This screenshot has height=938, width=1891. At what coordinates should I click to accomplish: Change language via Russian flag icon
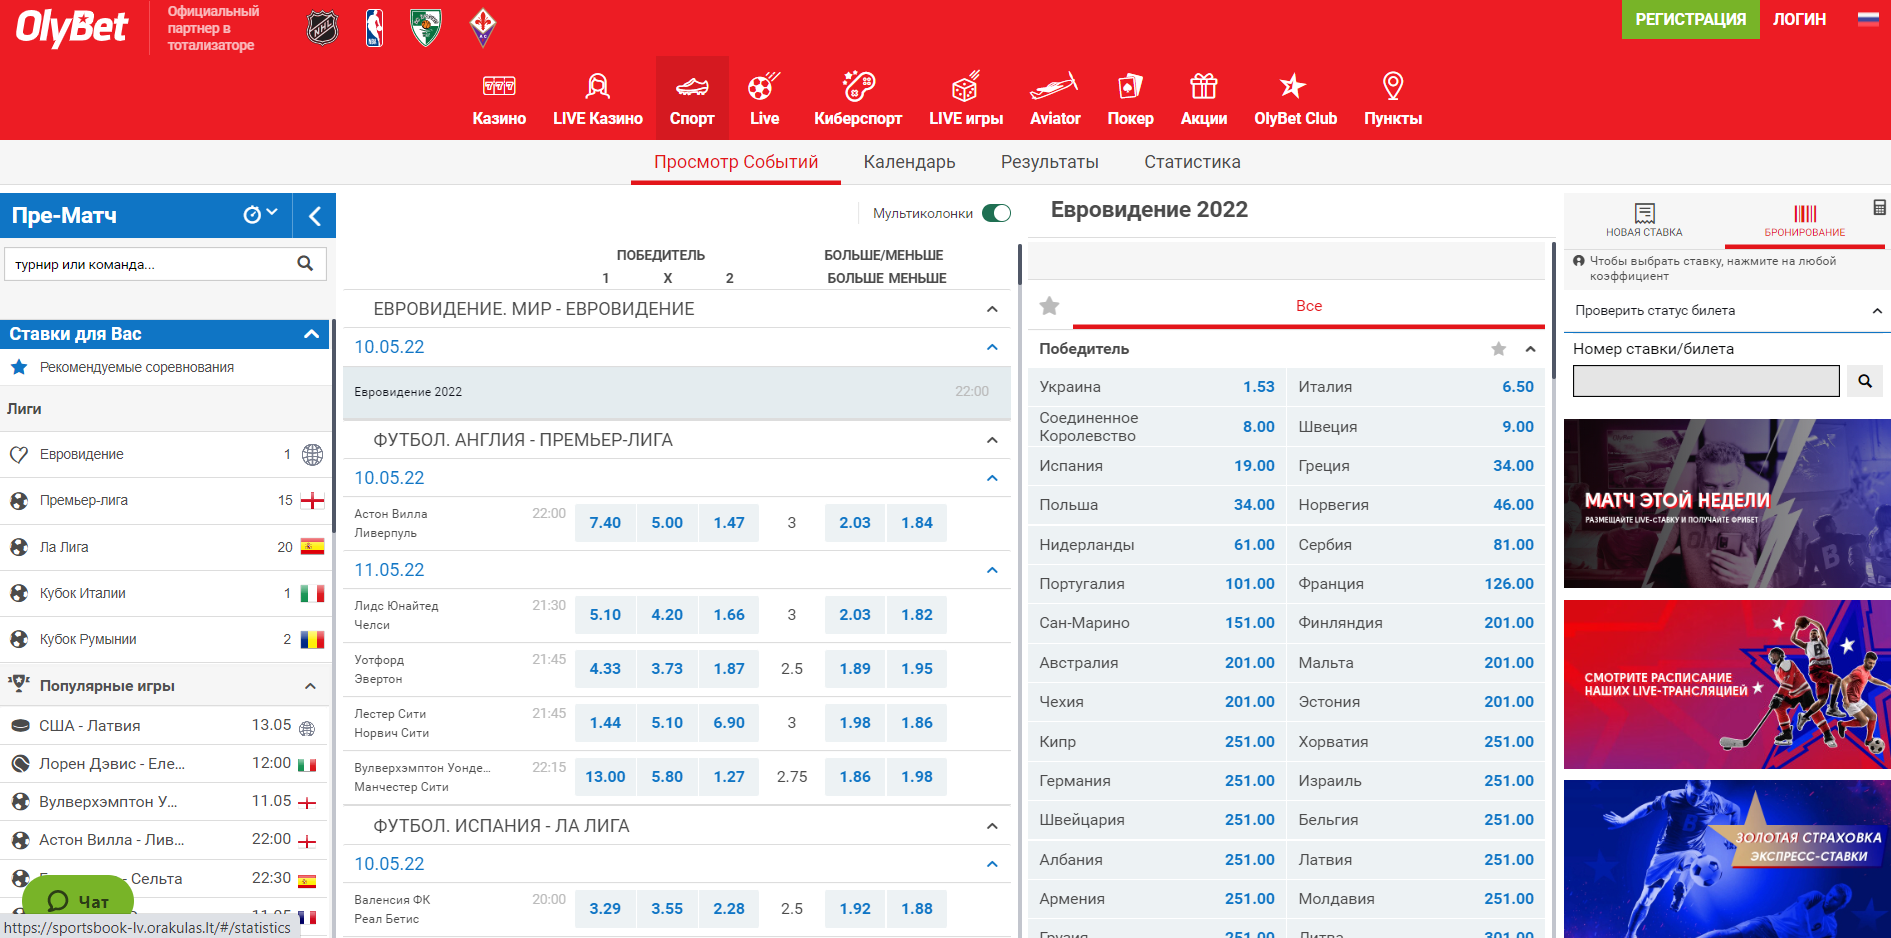point(1868,19)
